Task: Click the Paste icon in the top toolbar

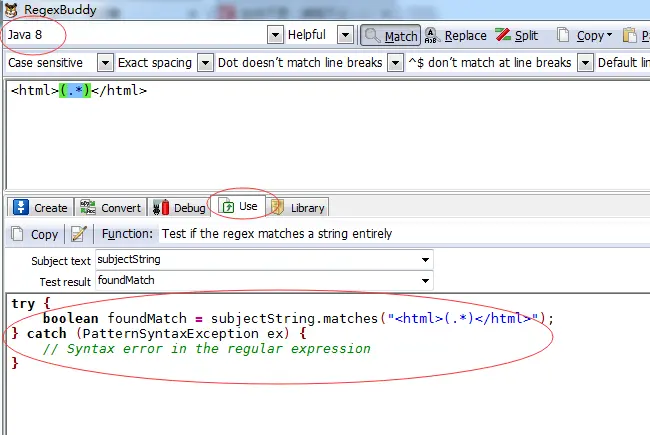Action: coord(630,36)
